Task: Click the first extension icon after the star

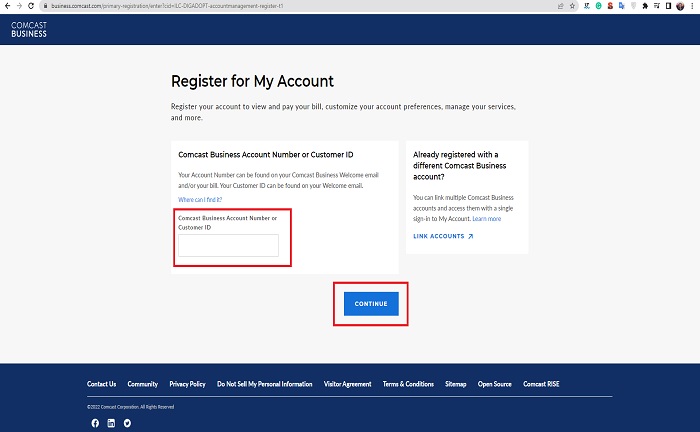Action: pos(587,6)
